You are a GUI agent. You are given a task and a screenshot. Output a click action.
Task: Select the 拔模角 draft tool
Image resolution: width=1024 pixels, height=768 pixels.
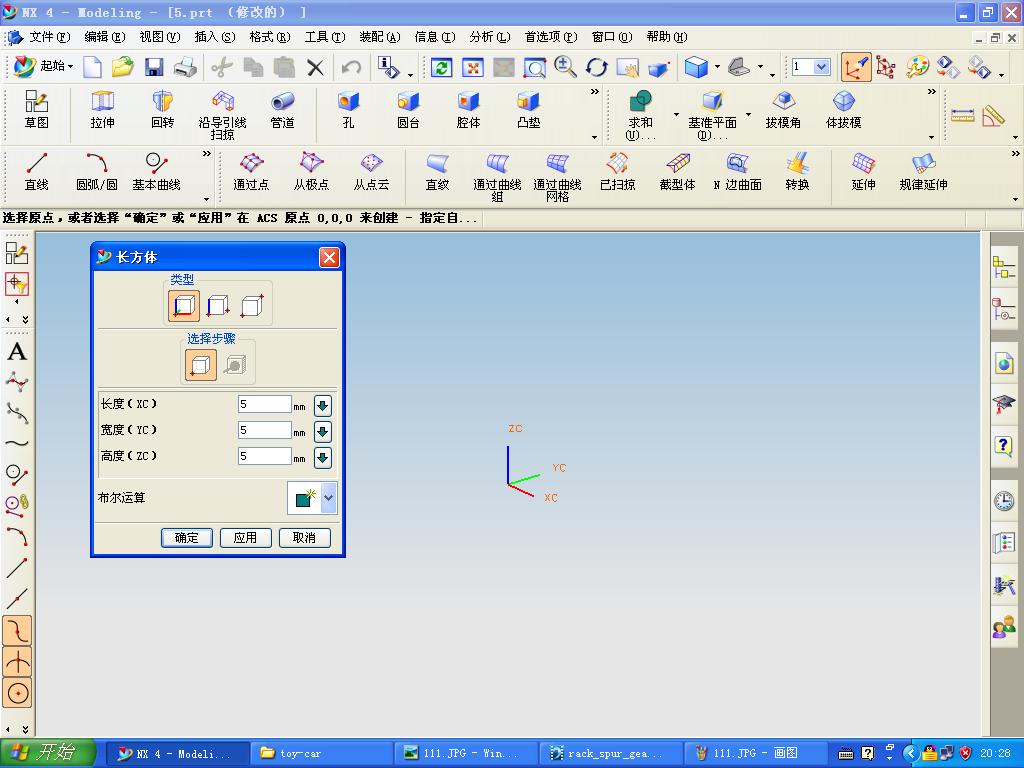(x=783, y=110)
